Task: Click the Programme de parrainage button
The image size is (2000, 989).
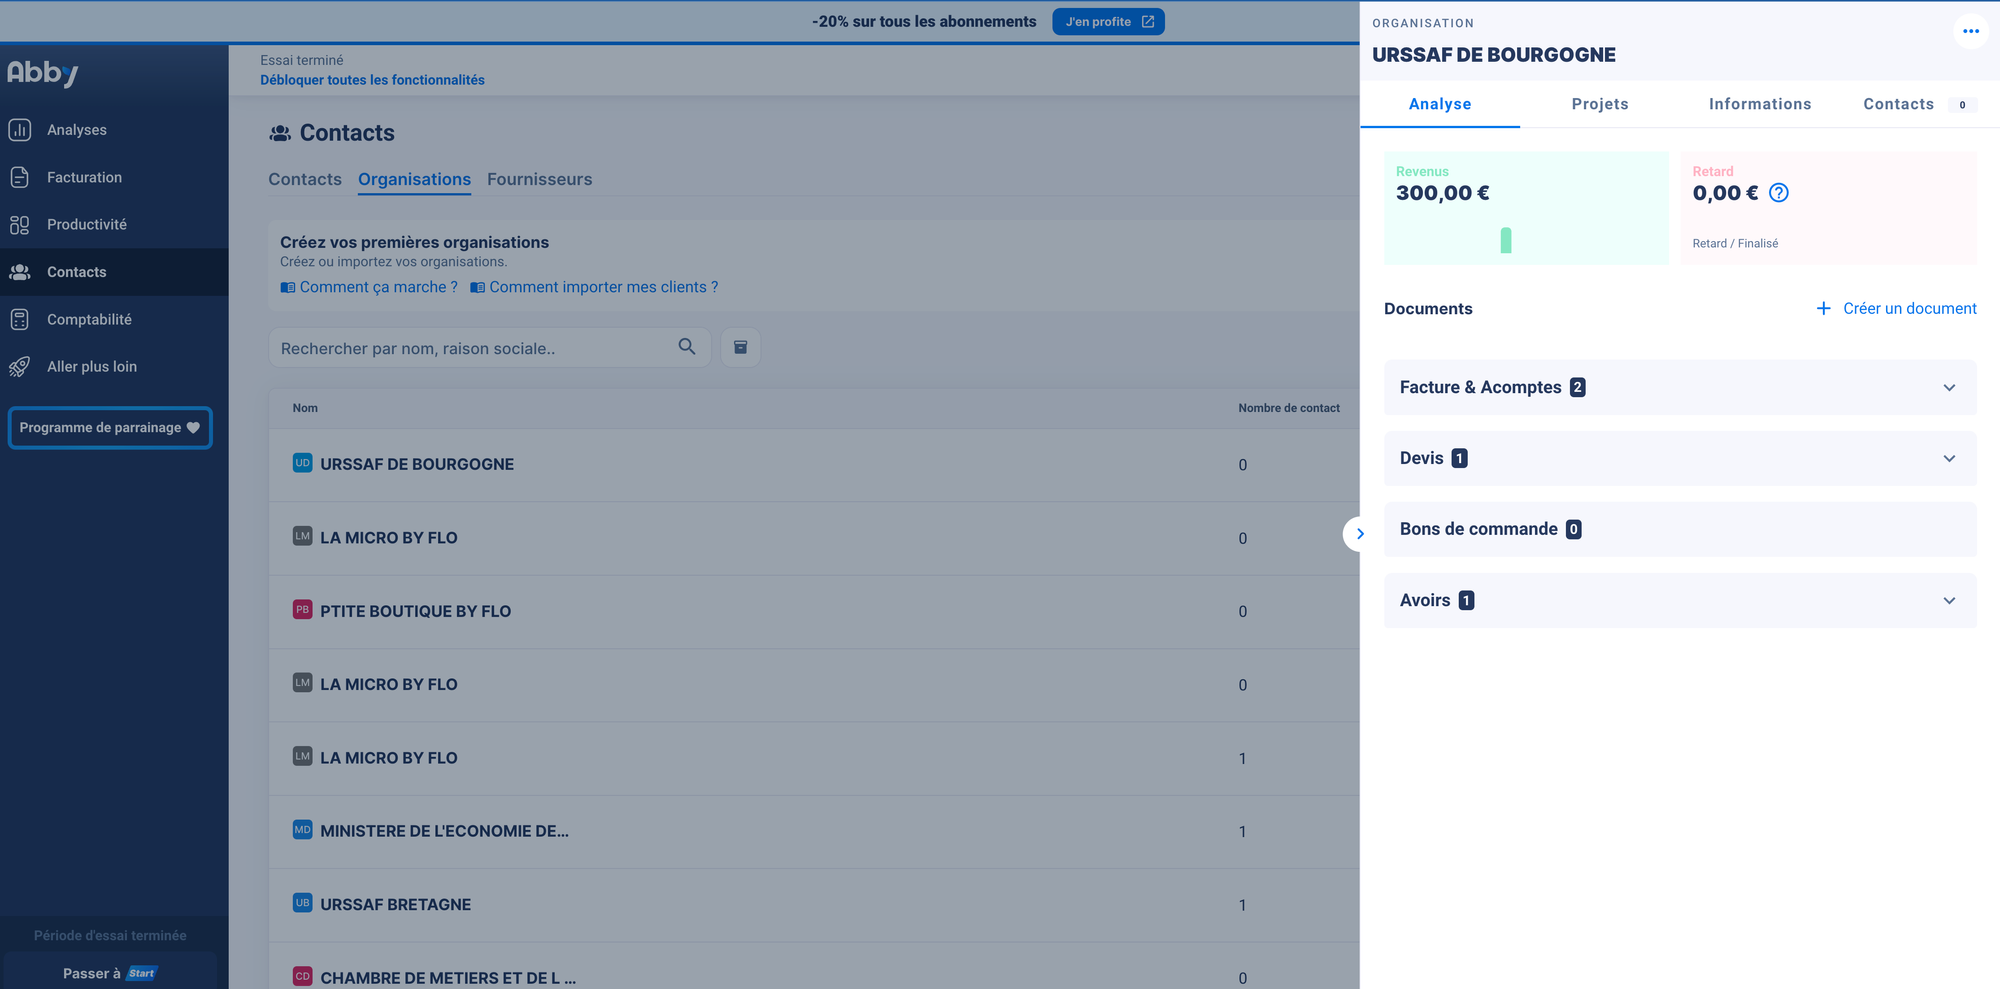Action: pos(110,428)
